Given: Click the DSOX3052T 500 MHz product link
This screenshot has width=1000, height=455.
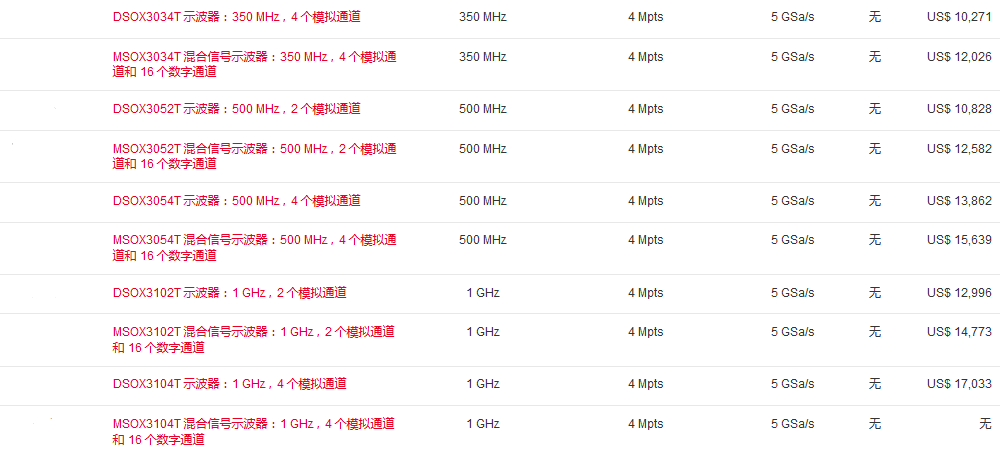Looking at the screenshot, I should pos(236,109).
